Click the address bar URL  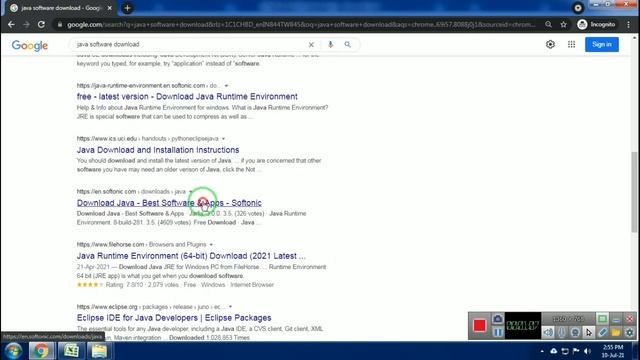tap(301, 24)
